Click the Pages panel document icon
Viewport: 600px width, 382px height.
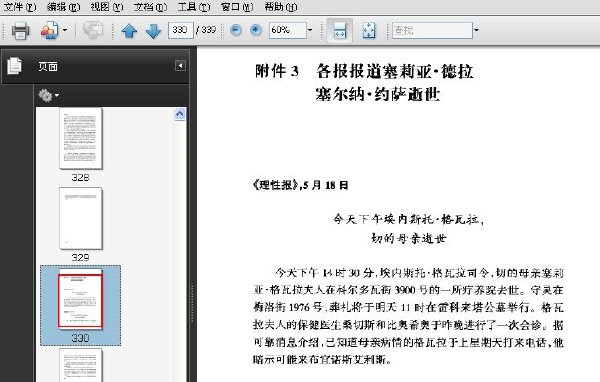point(15,66)
